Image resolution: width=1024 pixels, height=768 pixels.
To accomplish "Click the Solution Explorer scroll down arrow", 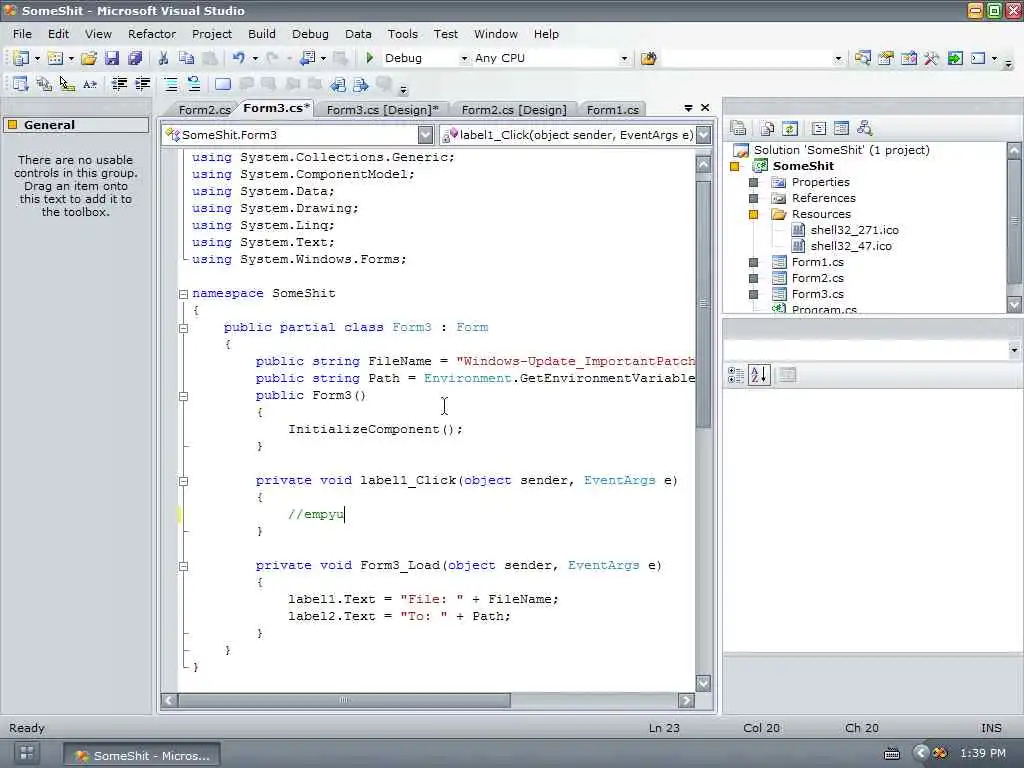I will coord(1014,304).
